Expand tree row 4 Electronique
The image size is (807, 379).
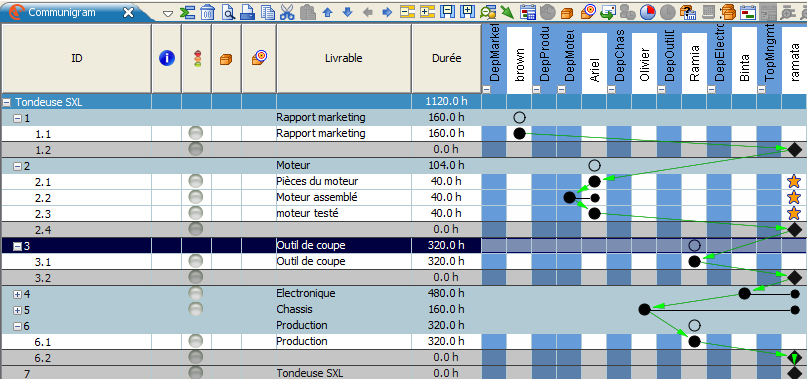[x=17, y=294]
